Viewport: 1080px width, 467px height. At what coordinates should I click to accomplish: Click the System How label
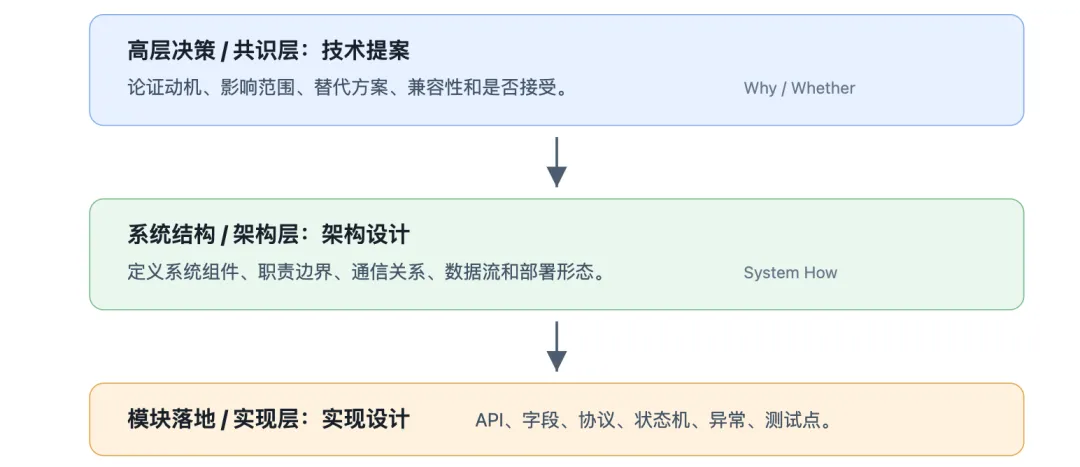790,273
